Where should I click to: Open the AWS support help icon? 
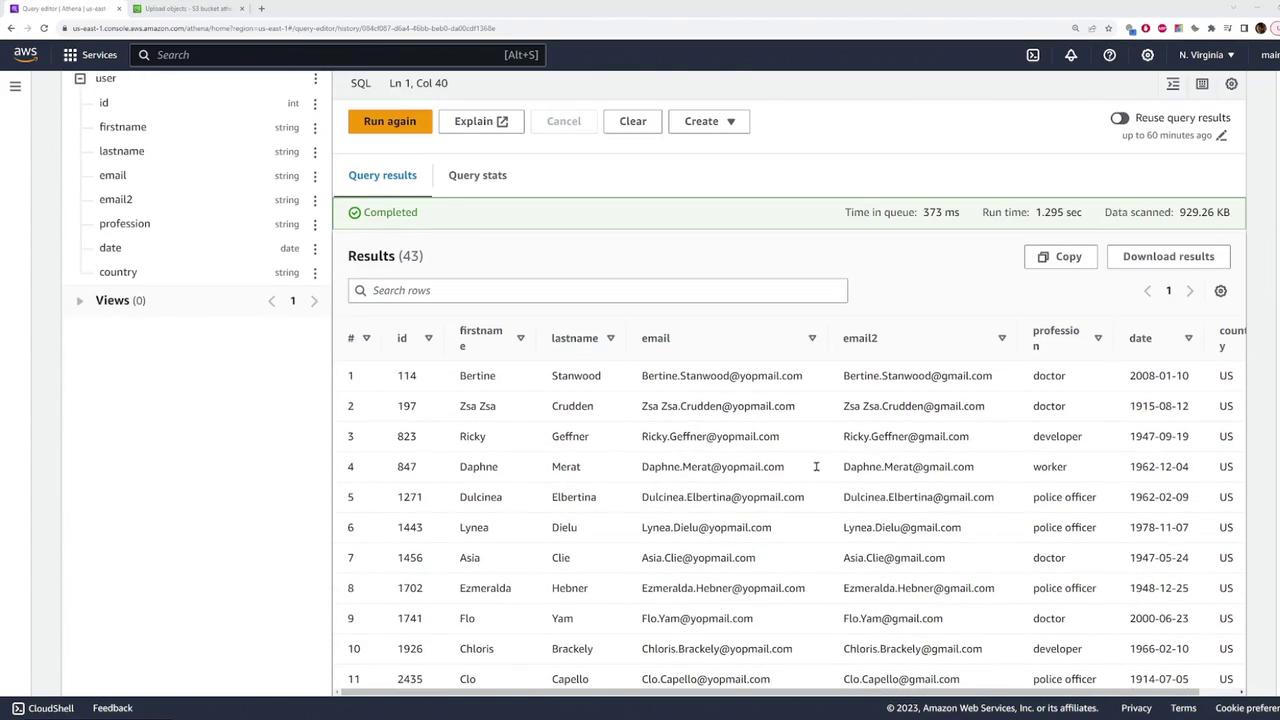click(1109, 55)
